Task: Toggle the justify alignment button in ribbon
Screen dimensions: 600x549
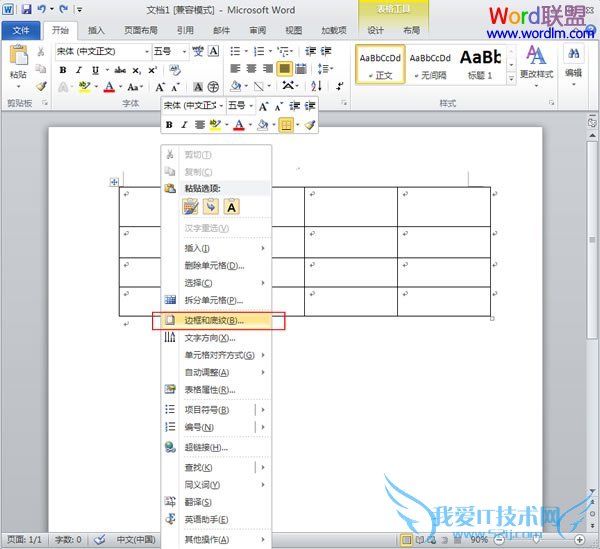Action: (284, 69)
